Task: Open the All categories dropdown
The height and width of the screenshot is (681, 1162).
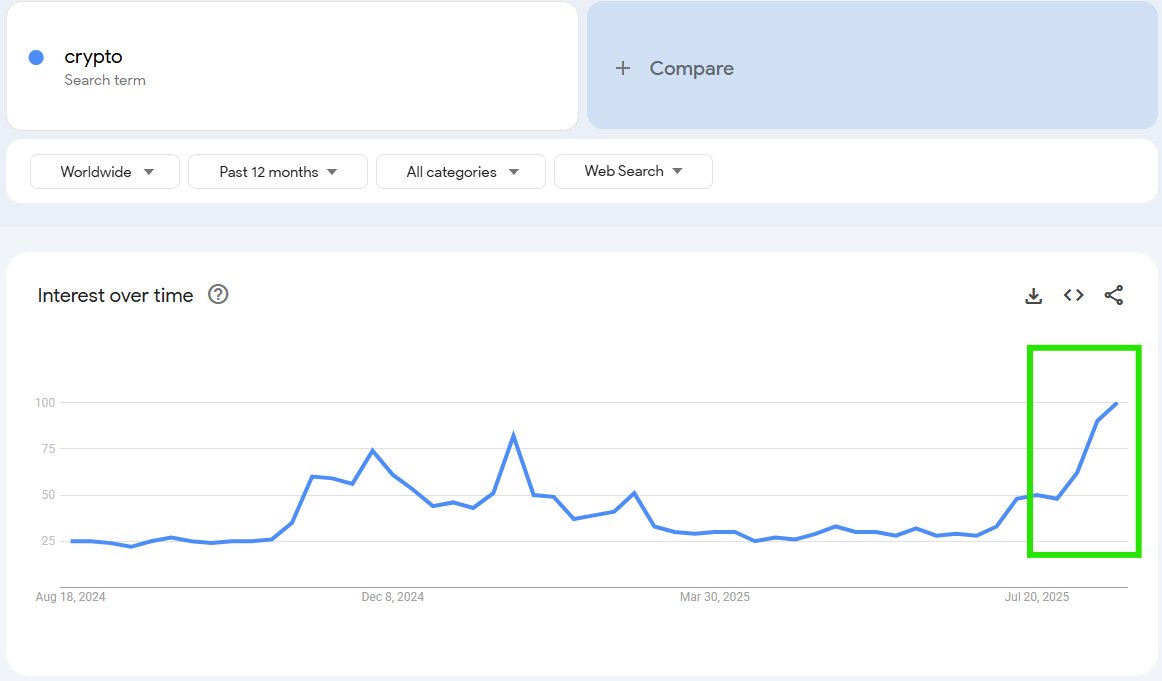Action: tap(460, 171)
